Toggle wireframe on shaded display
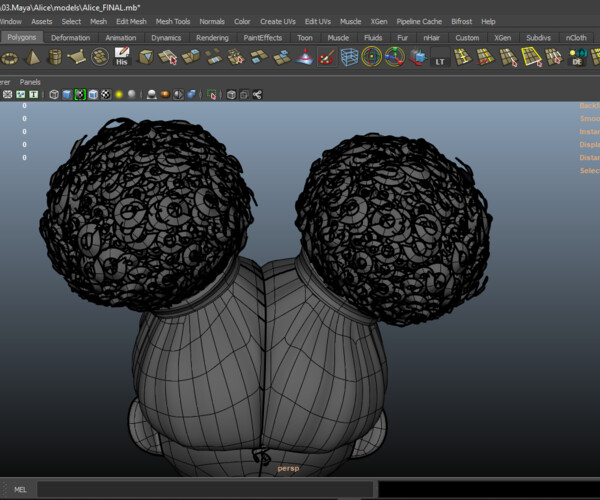600x500 pixels. (93, 94)
